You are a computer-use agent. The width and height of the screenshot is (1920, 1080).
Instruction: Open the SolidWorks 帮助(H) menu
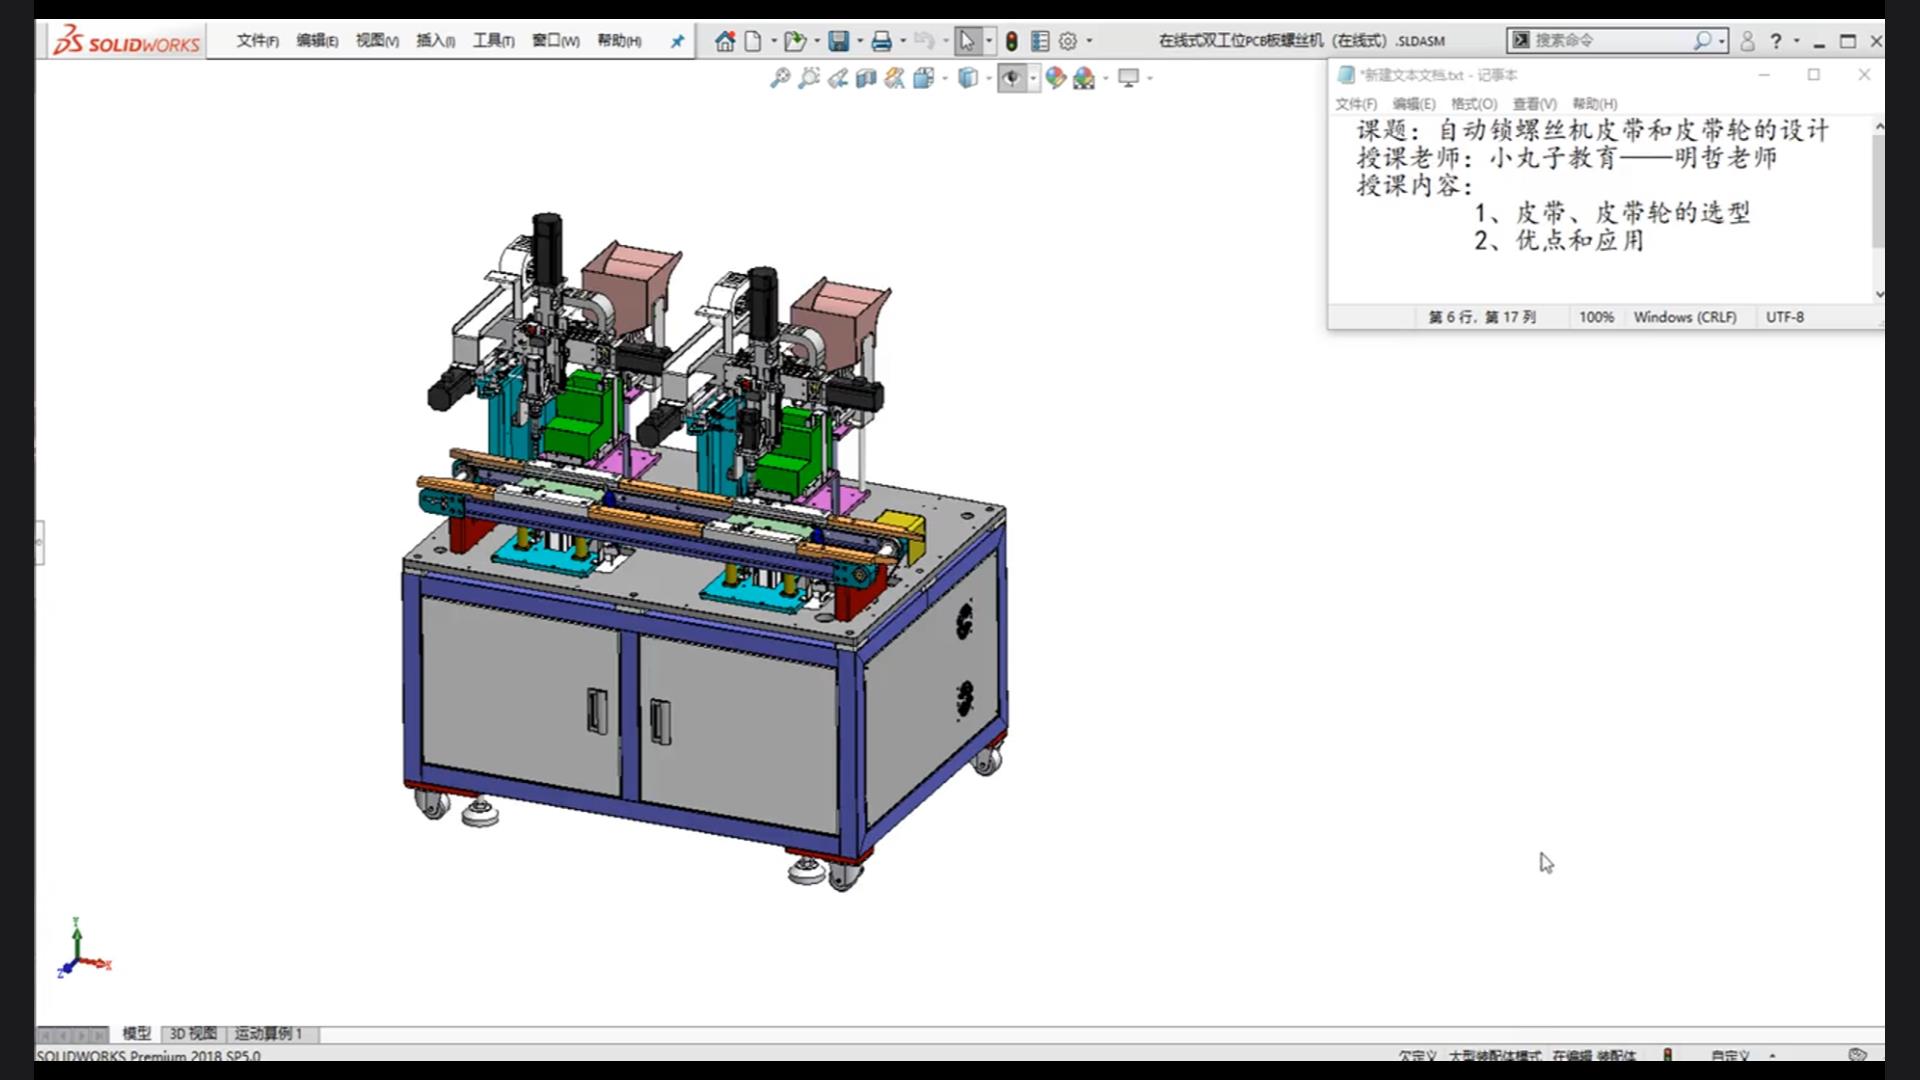pos(619,41)
